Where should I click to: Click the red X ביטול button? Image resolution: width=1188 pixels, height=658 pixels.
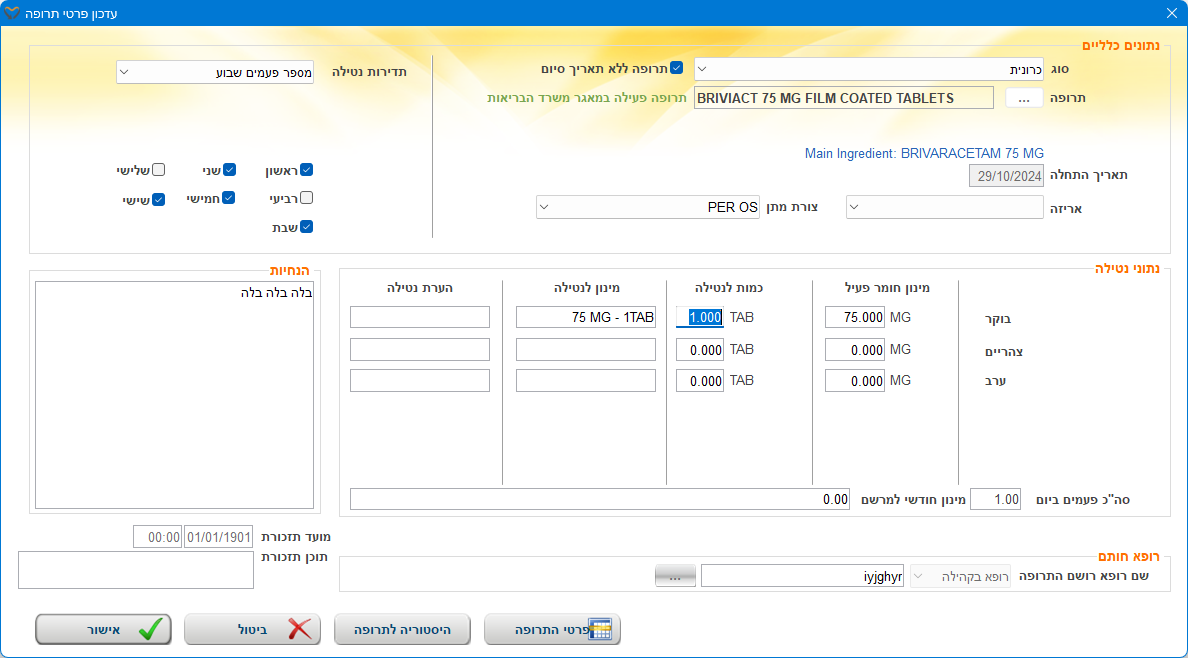(252, 629)
